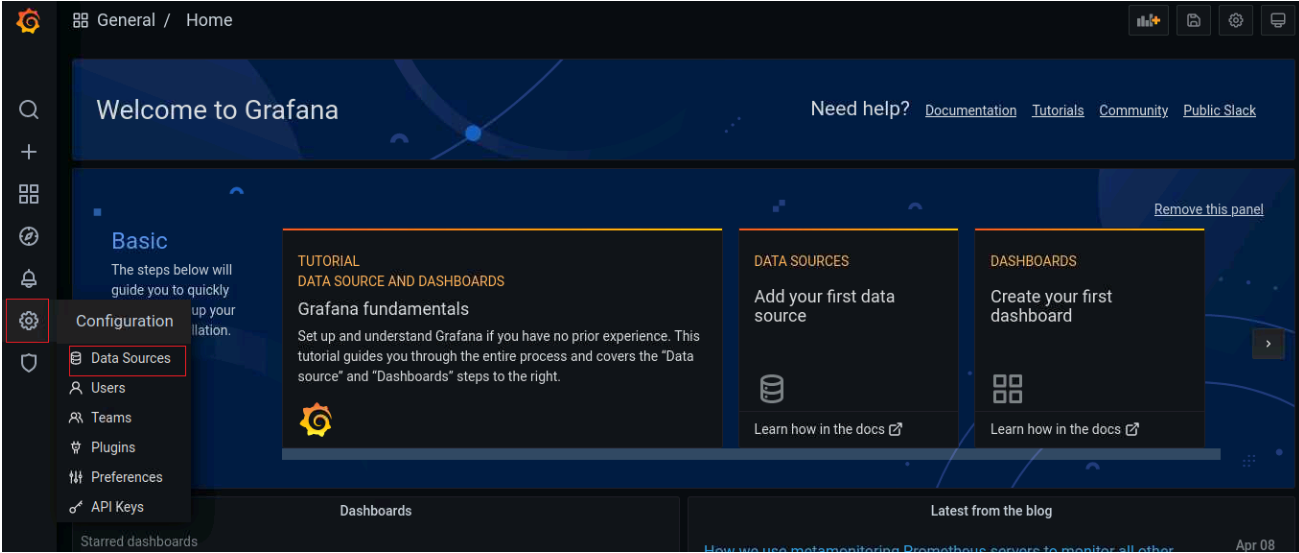Open the Grafana fundamentals tutorial card
Viewport: 1299px width, 553px height.
pos(502,338)
